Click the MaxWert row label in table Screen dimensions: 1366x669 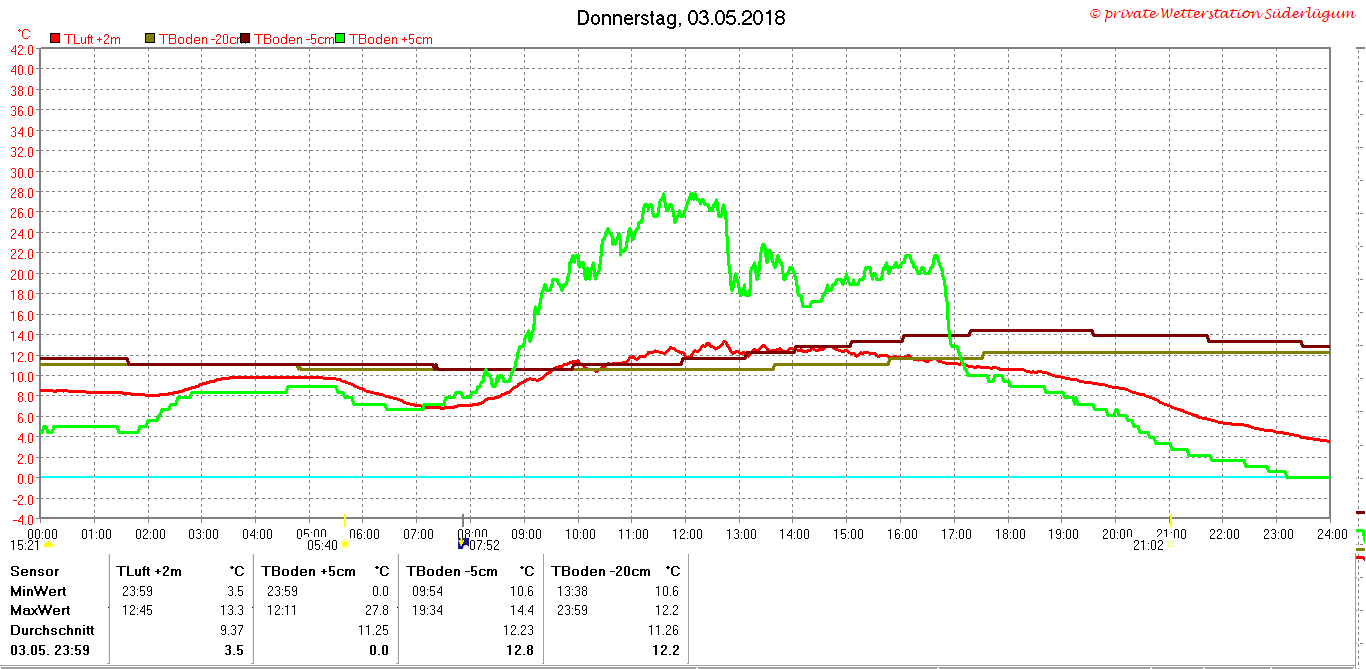(x=40, y=610)
